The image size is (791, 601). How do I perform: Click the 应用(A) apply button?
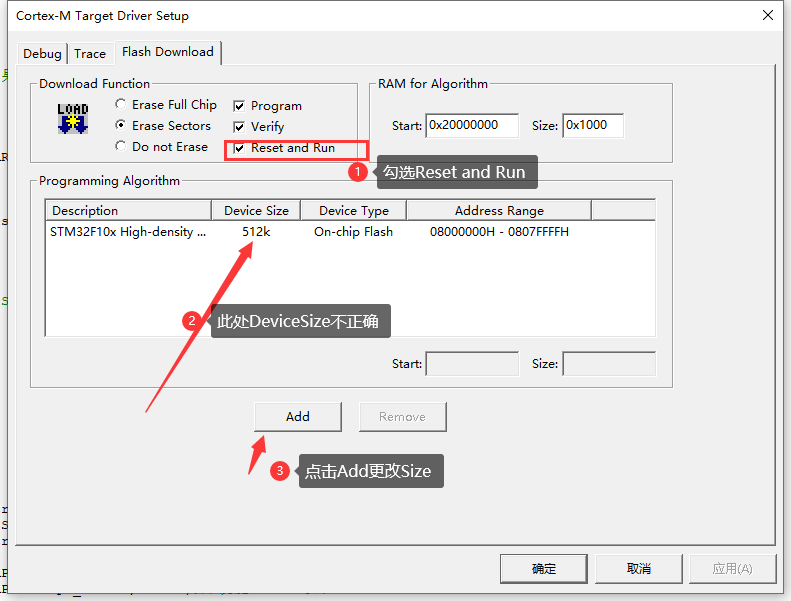click(x=732, y=569)
